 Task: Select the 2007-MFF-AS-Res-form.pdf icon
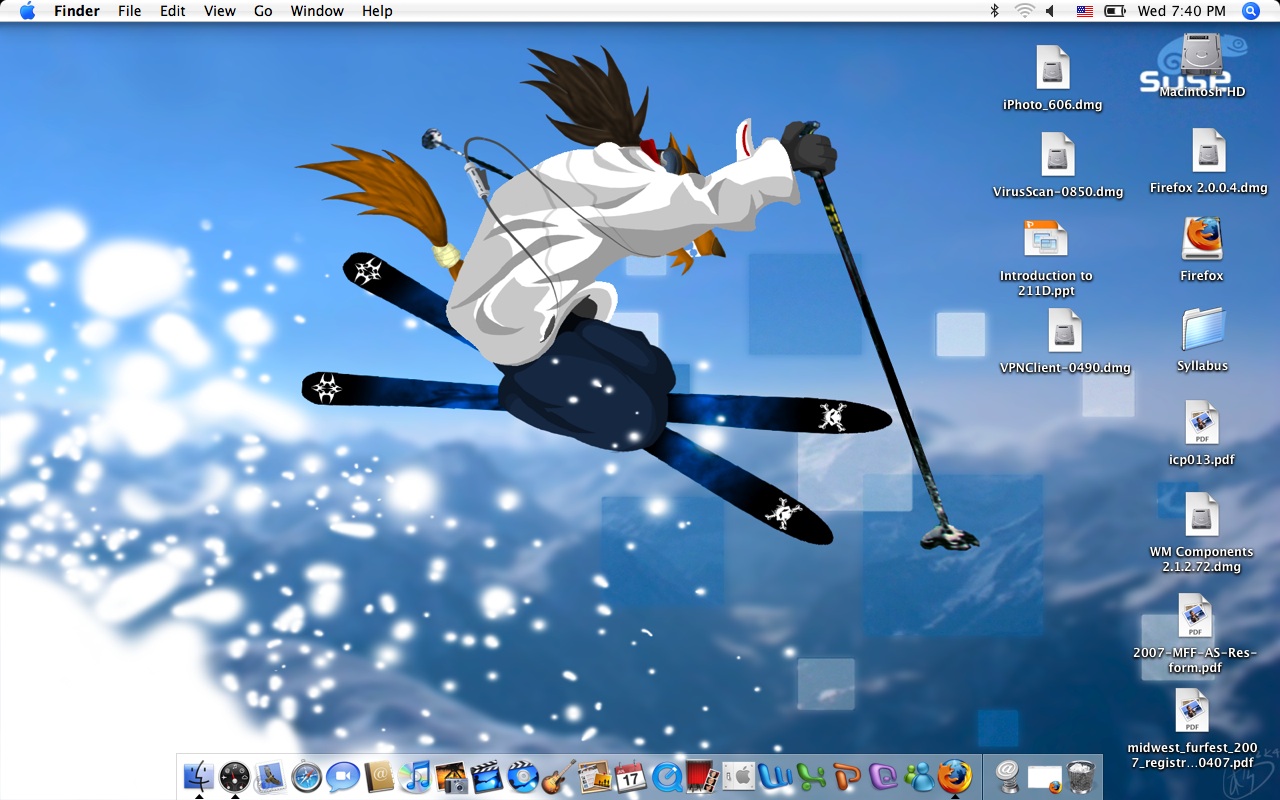(1195, 616)
